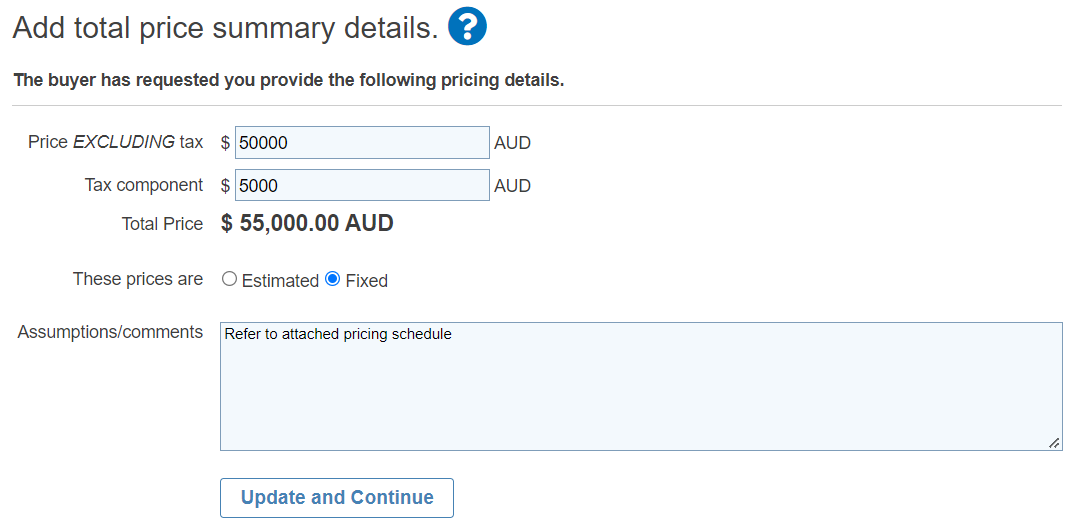Screen dimensions: 1076x528
Task: Open the blue question mark help icon
Action: click(467, 27)
